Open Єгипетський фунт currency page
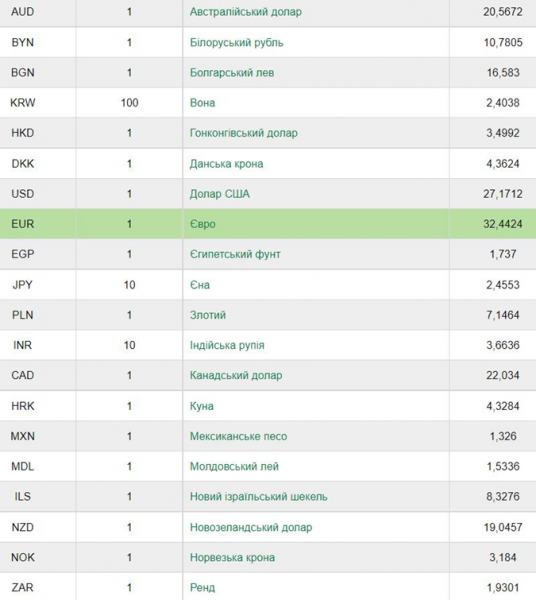Screen dimensions: 536x600 [x=235, y=254]
